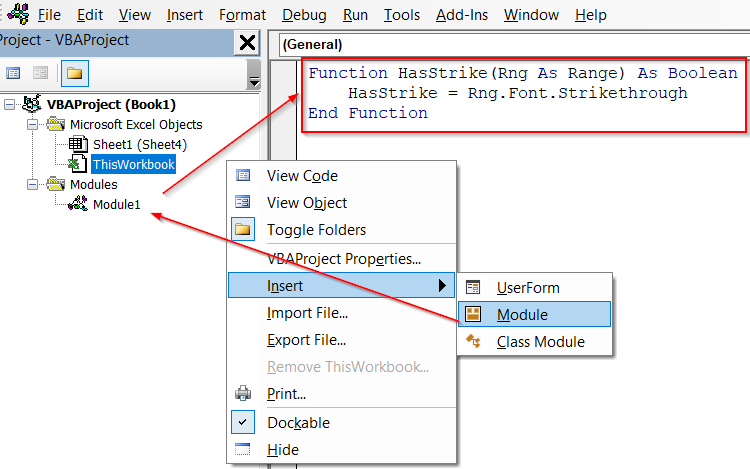750x469 pixels.
Task: Click the View Object context menu icon
Action: click(243, 202)
